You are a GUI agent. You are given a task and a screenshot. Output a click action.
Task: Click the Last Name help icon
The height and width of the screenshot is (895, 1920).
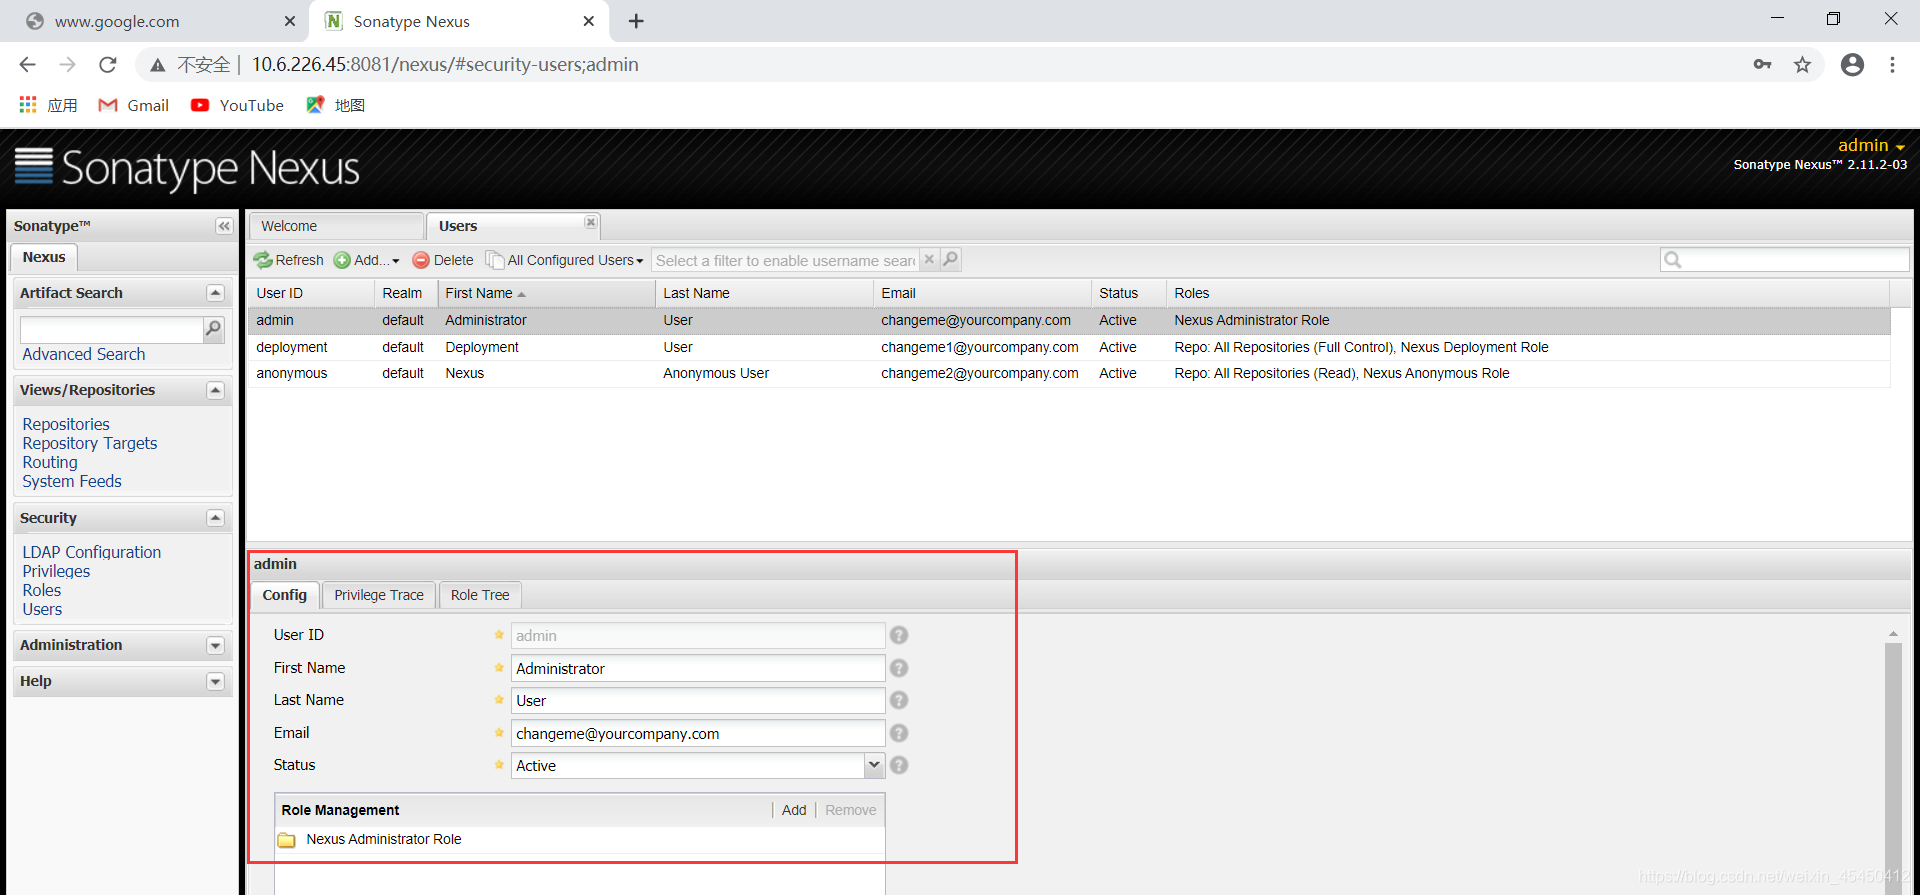click(x=899, y=700)
